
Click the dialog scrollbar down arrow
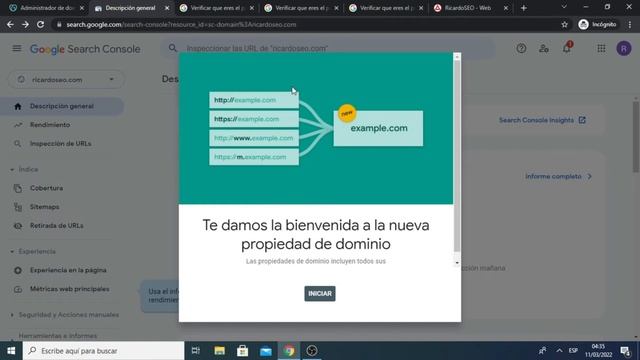[x=457, y=263]
